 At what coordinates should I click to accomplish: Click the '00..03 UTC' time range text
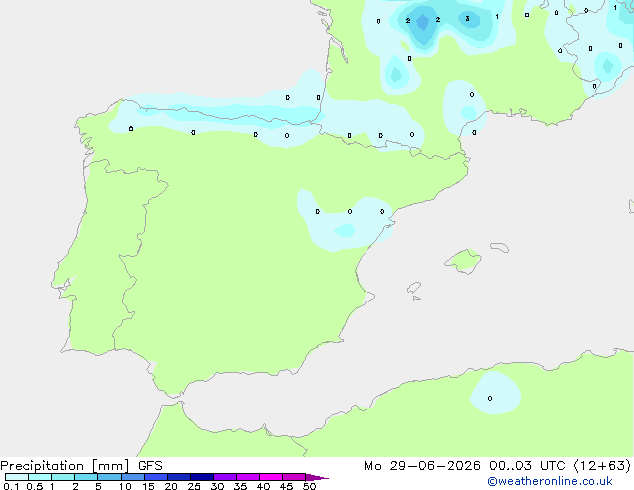527,466
